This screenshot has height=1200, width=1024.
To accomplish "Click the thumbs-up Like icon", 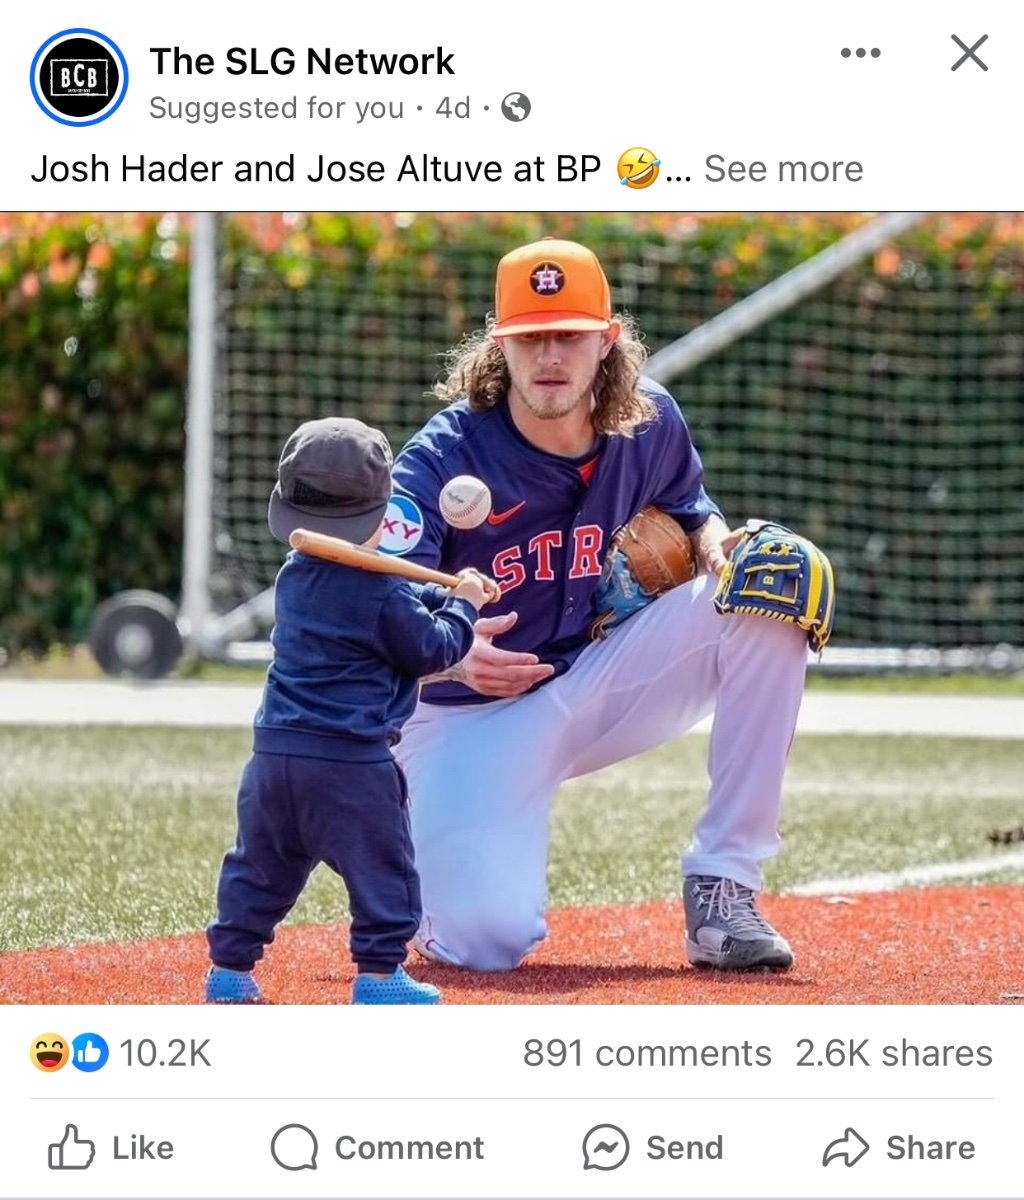I will pos(72,1147).
